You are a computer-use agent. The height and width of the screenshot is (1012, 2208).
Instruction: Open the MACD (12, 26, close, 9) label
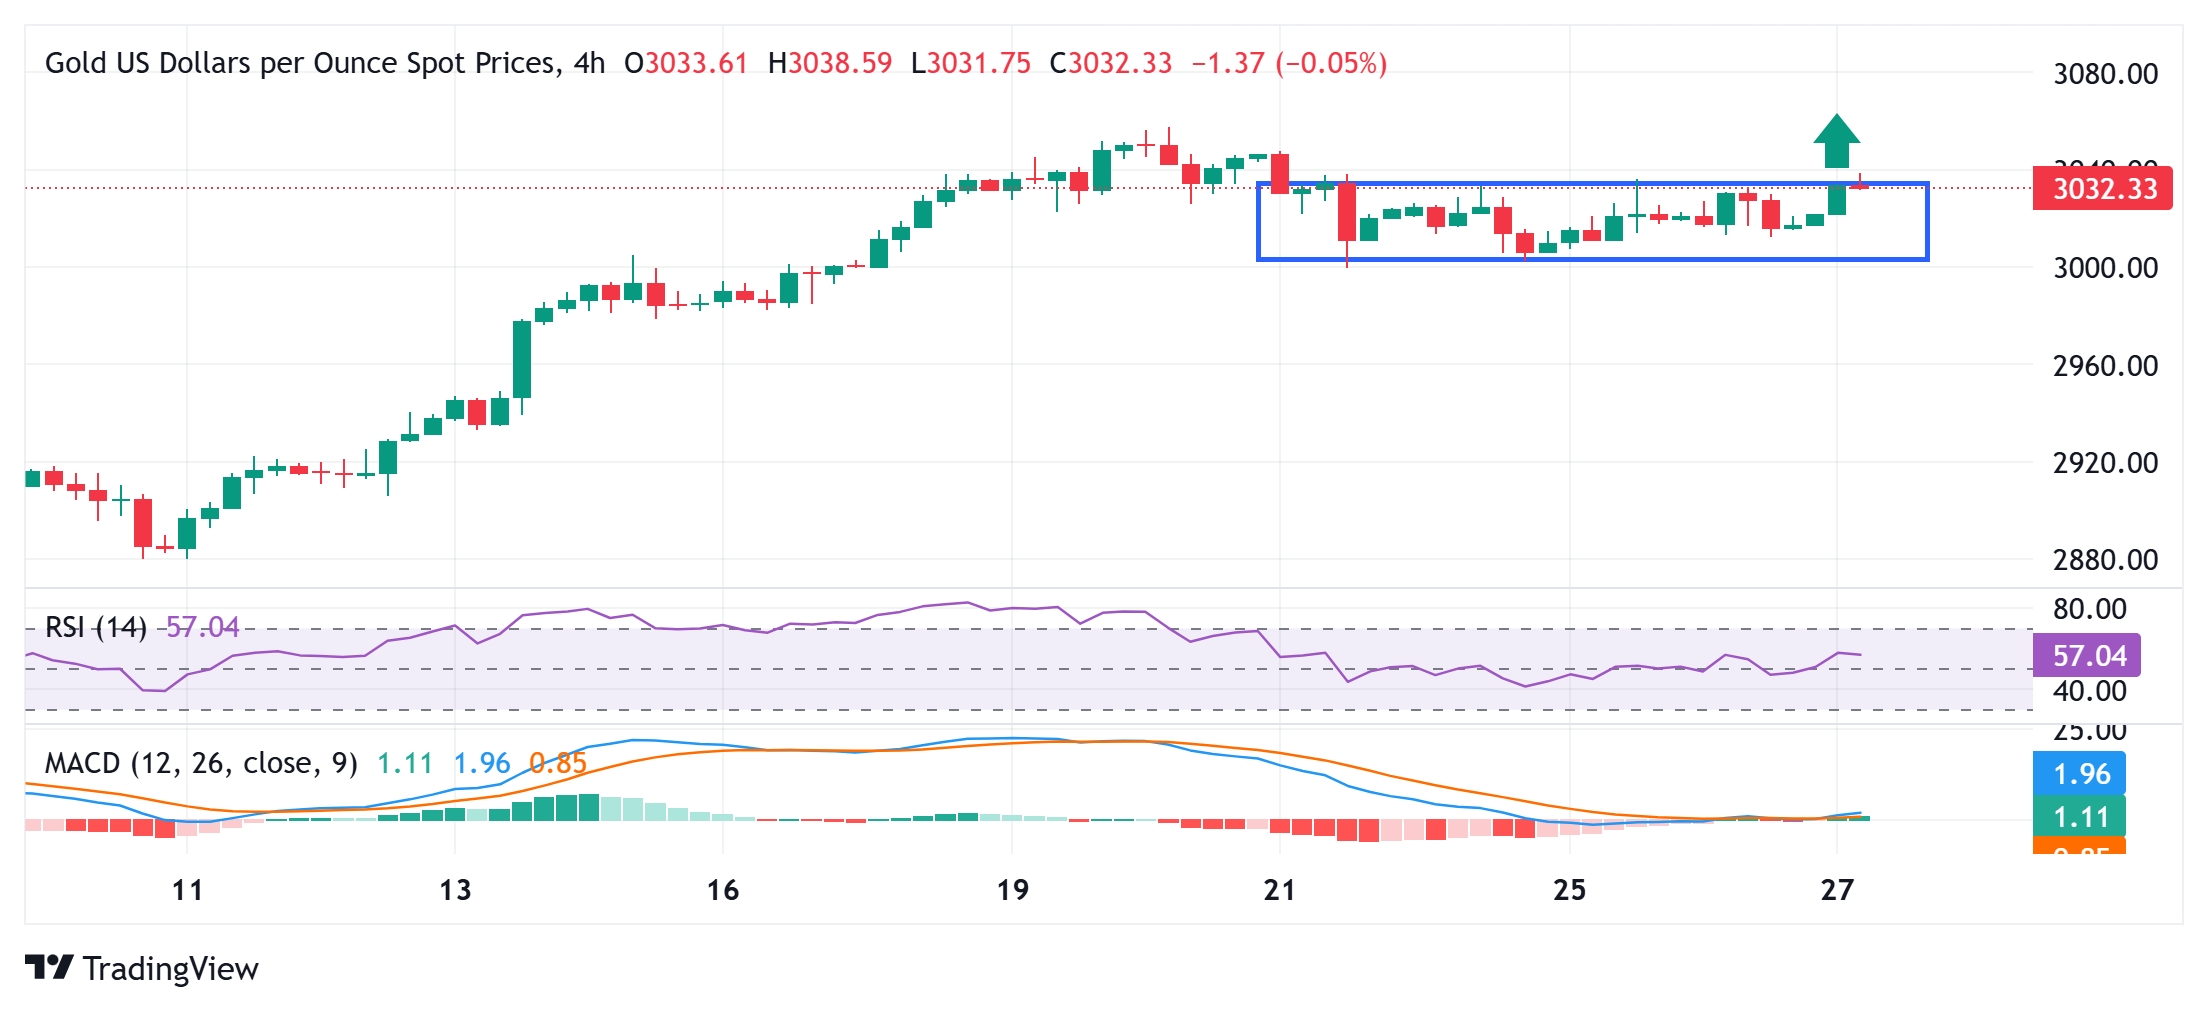pyautogui.click(x=201, y=764)
